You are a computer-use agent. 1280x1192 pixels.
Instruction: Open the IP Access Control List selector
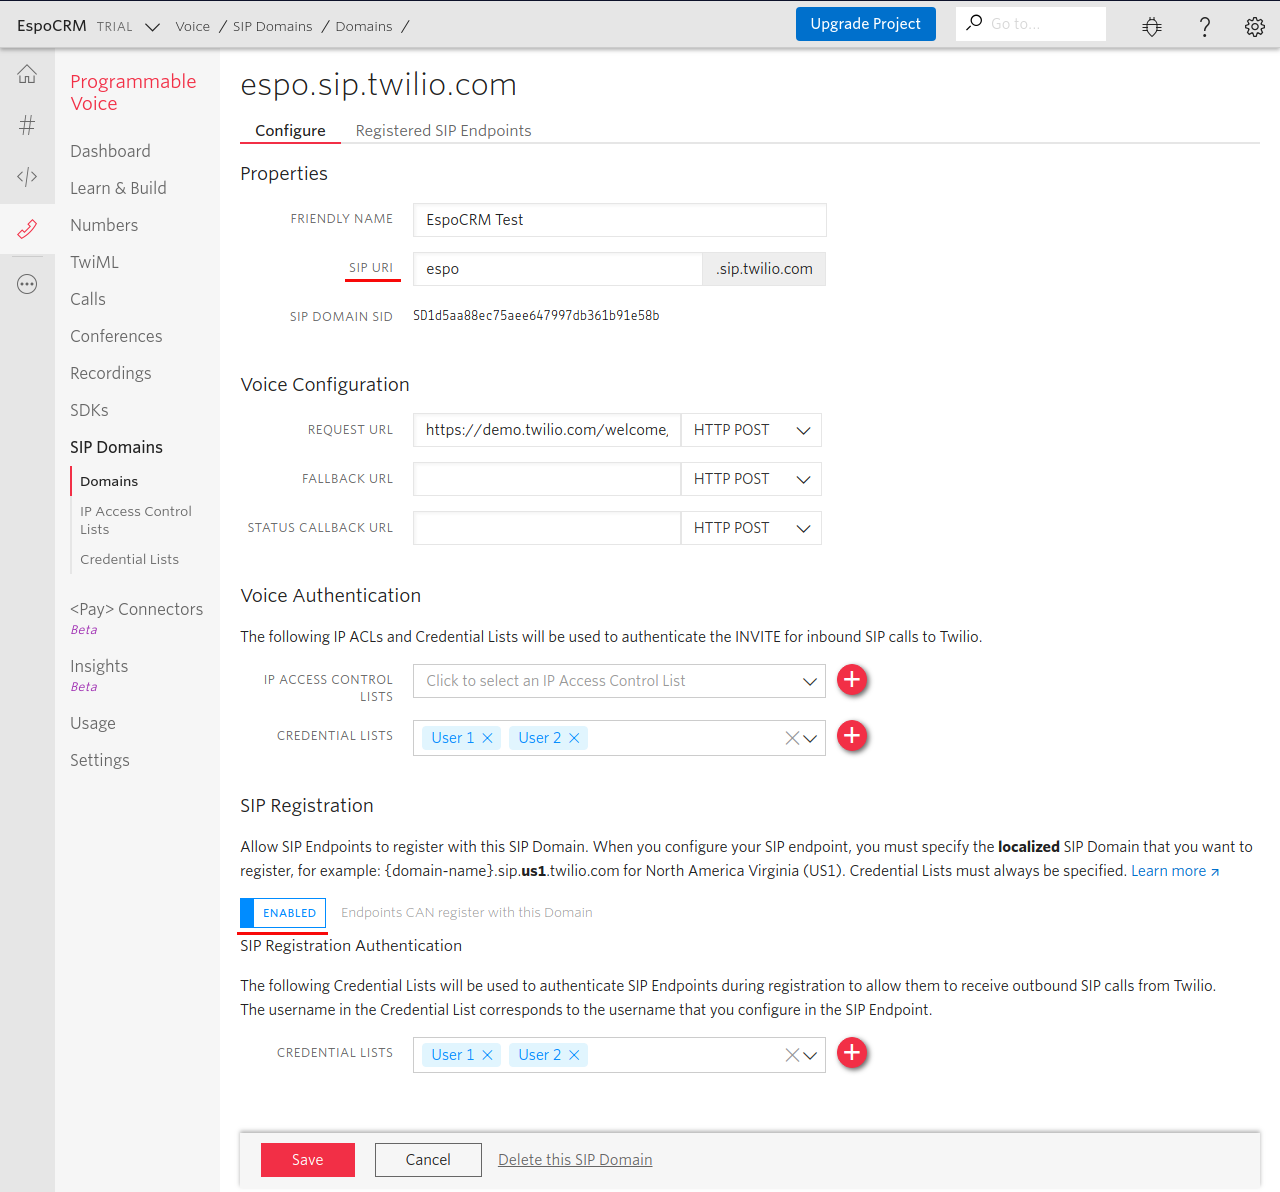[618, 681]
